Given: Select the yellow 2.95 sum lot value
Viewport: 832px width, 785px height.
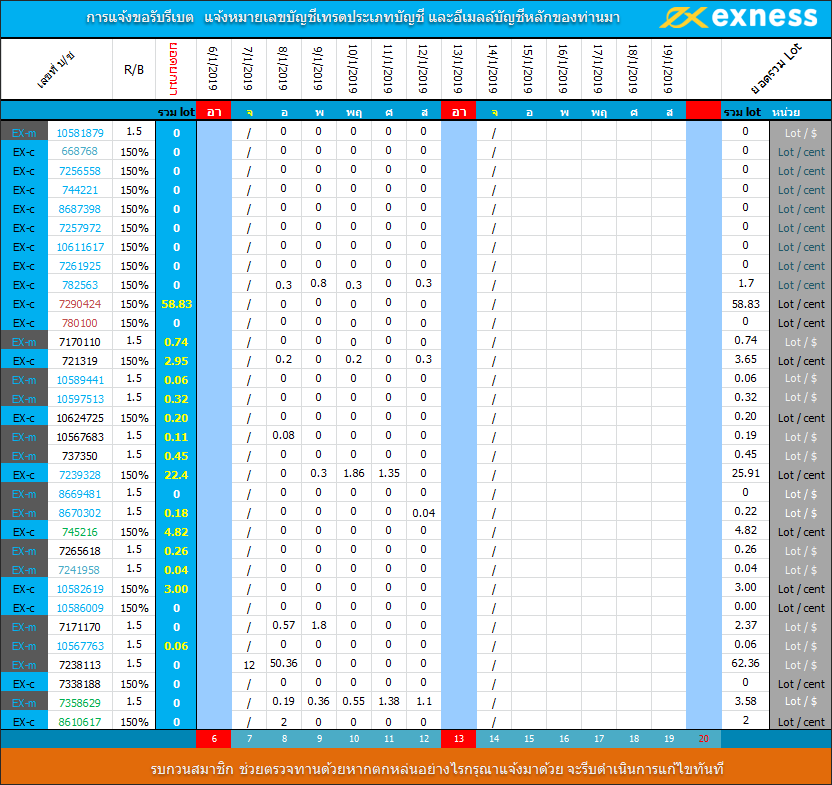Looking at the screenshot, I should click(176, 361).
